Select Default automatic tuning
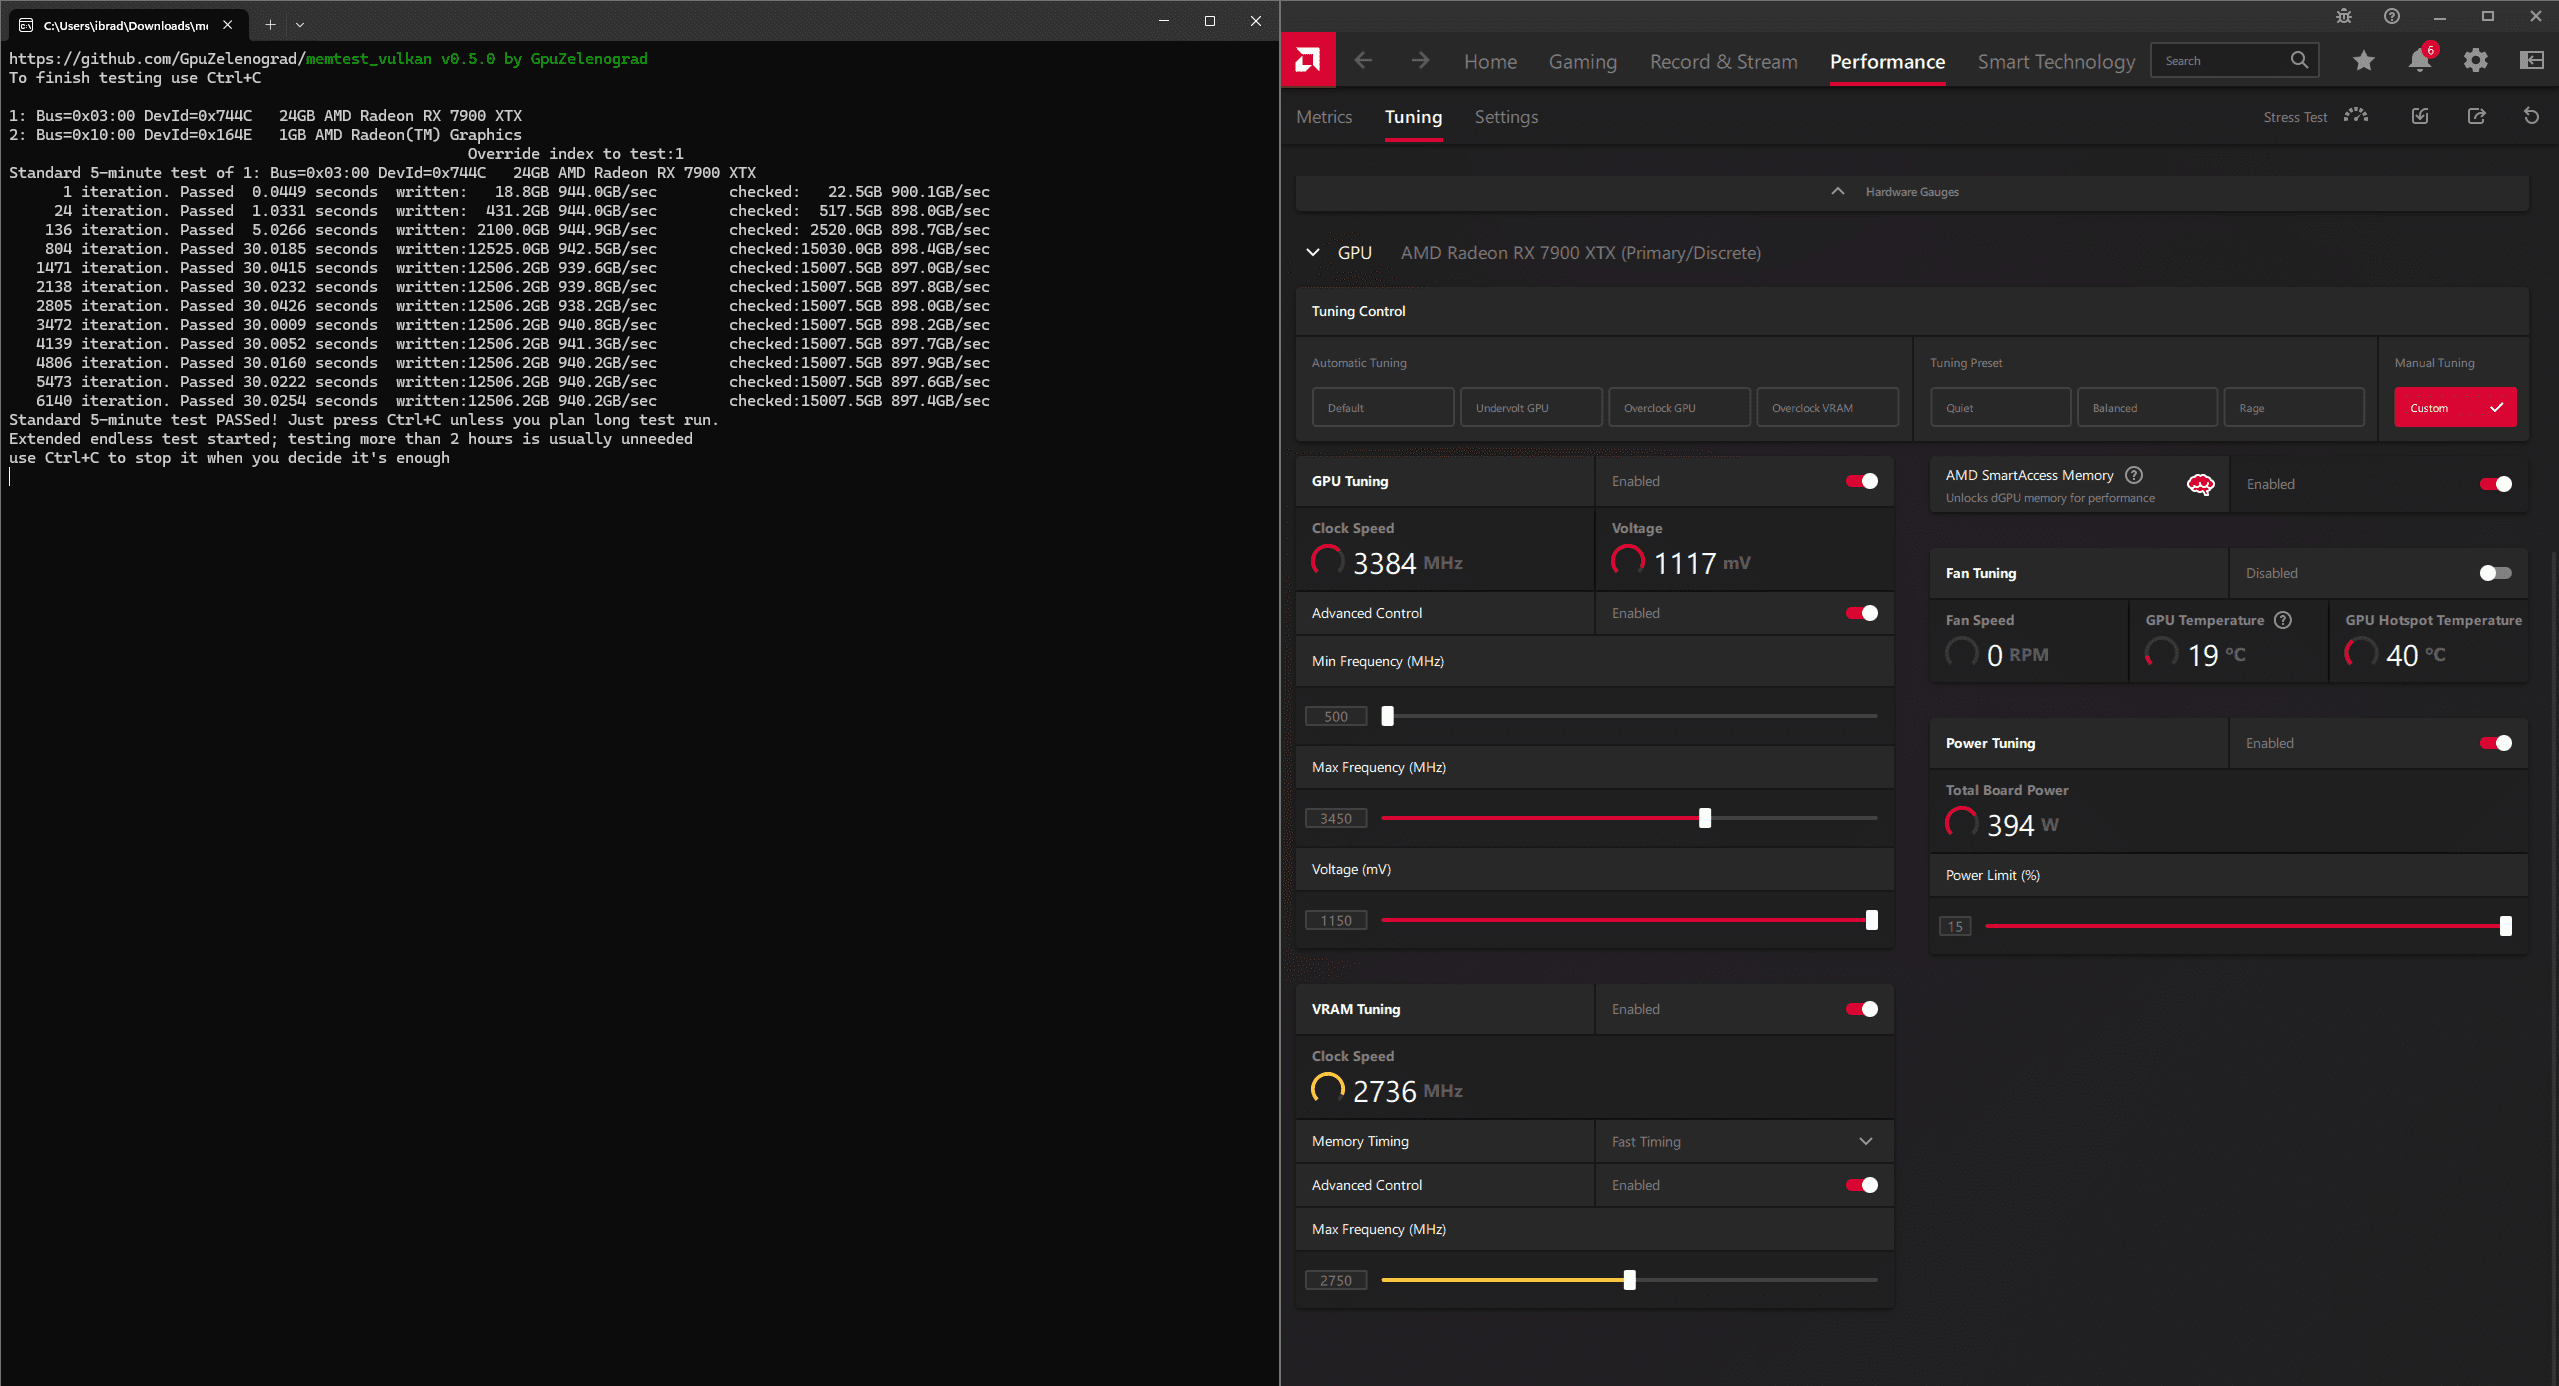Image resolution: width=2559 pixels, height=1386 pixels. pos(1383,407)
